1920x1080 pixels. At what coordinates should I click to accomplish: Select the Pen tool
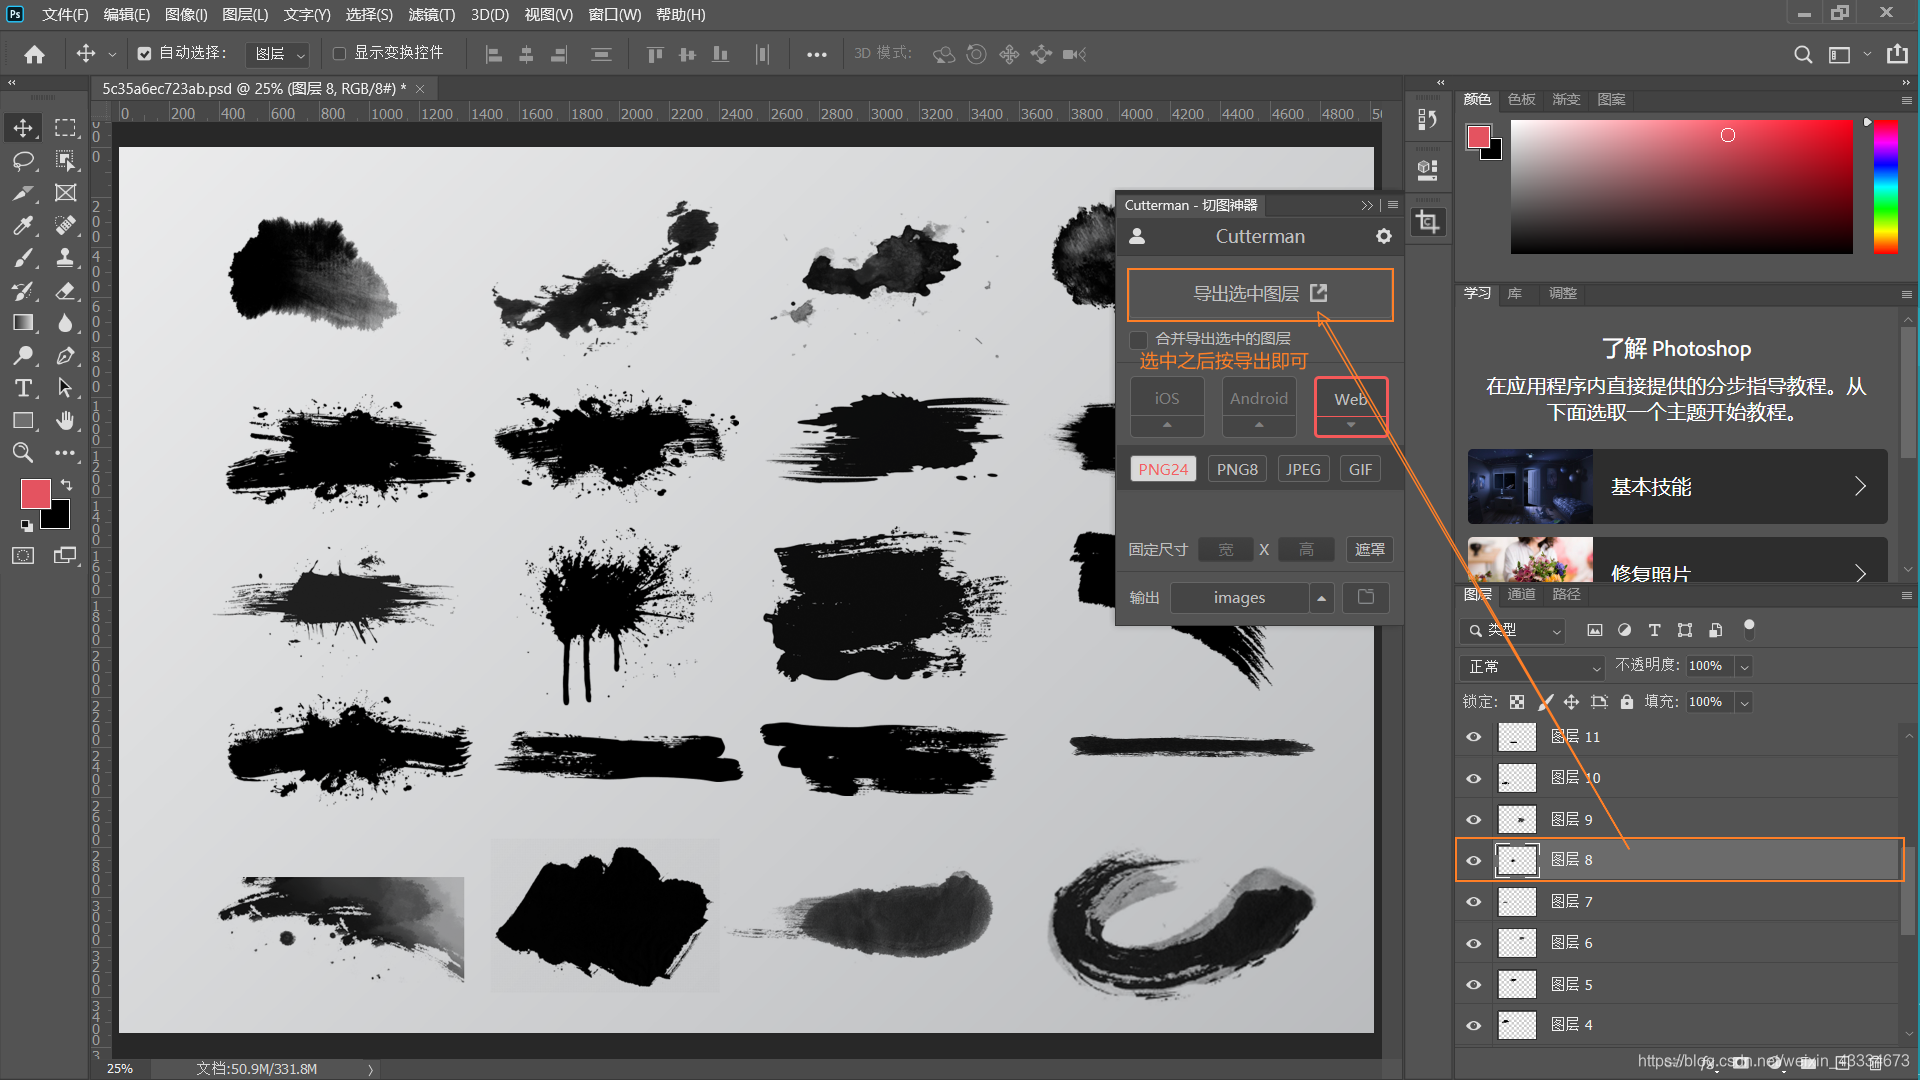[x=65, y=356]
